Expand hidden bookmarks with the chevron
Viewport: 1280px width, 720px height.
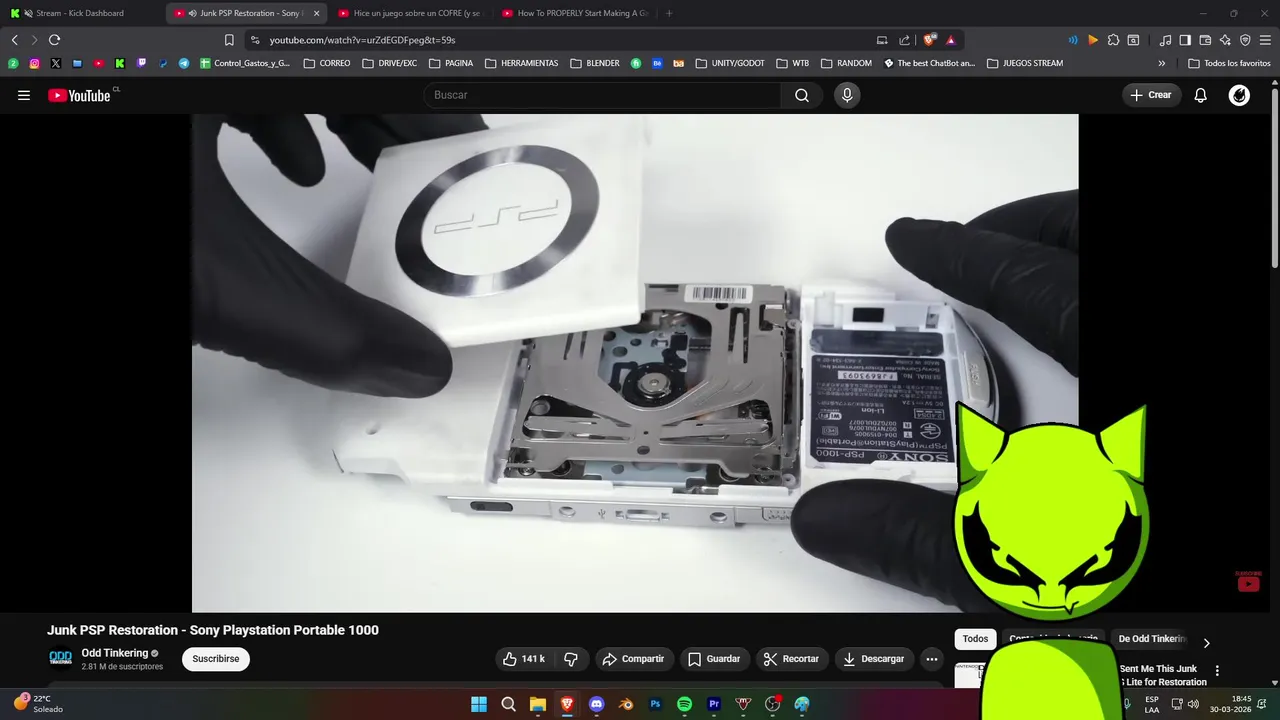pos(1161,63)
